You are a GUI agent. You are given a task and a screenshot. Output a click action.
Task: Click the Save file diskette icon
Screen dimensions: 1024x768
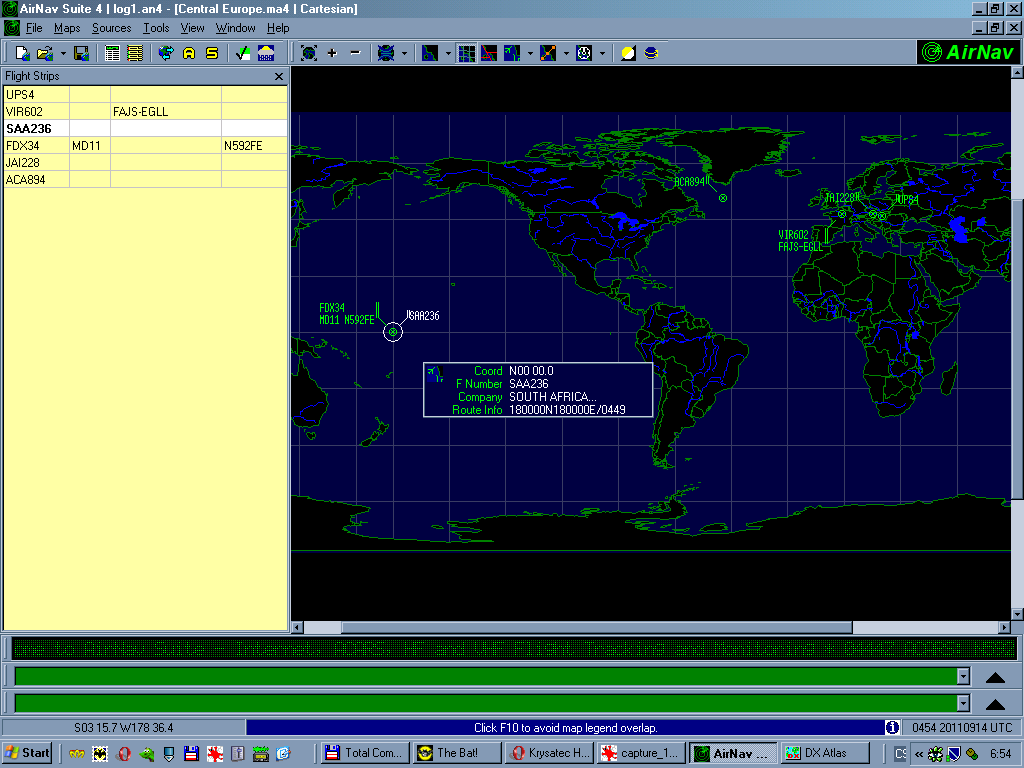click(x=81, y=53)
